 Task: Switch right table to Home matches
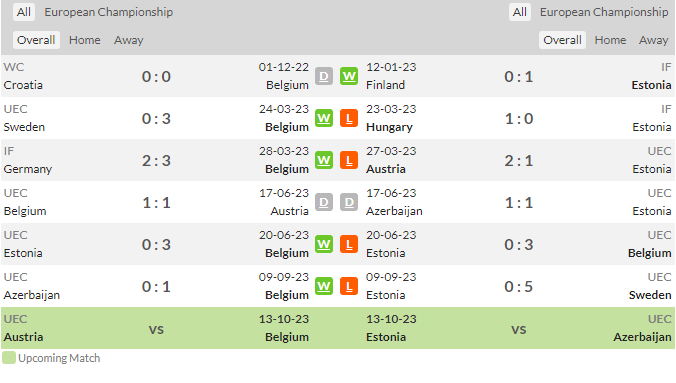coord(610,40)
